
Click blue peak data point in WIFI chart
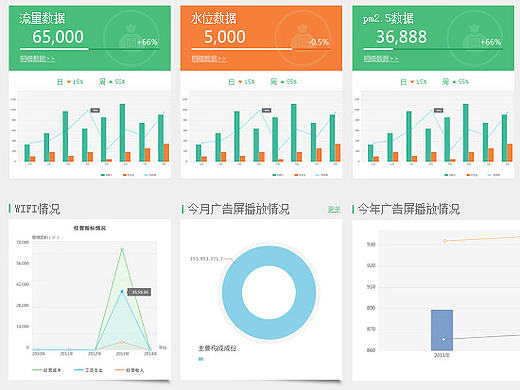[122, 291]
